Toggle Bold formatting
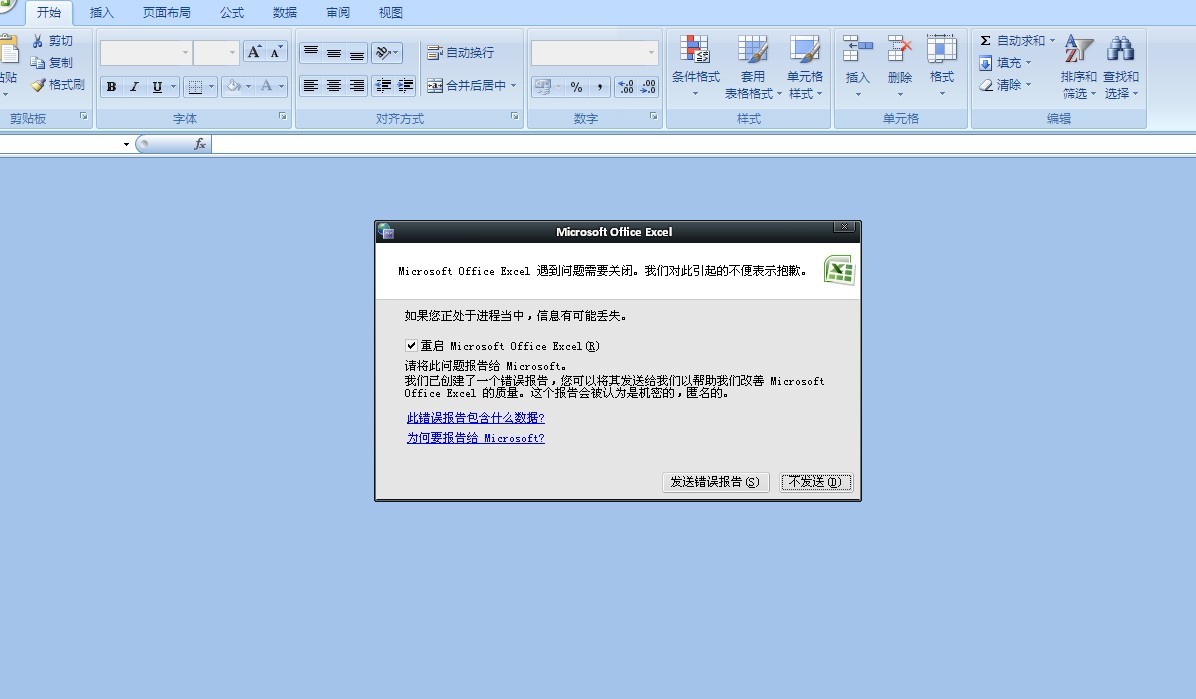 [111, 86]
